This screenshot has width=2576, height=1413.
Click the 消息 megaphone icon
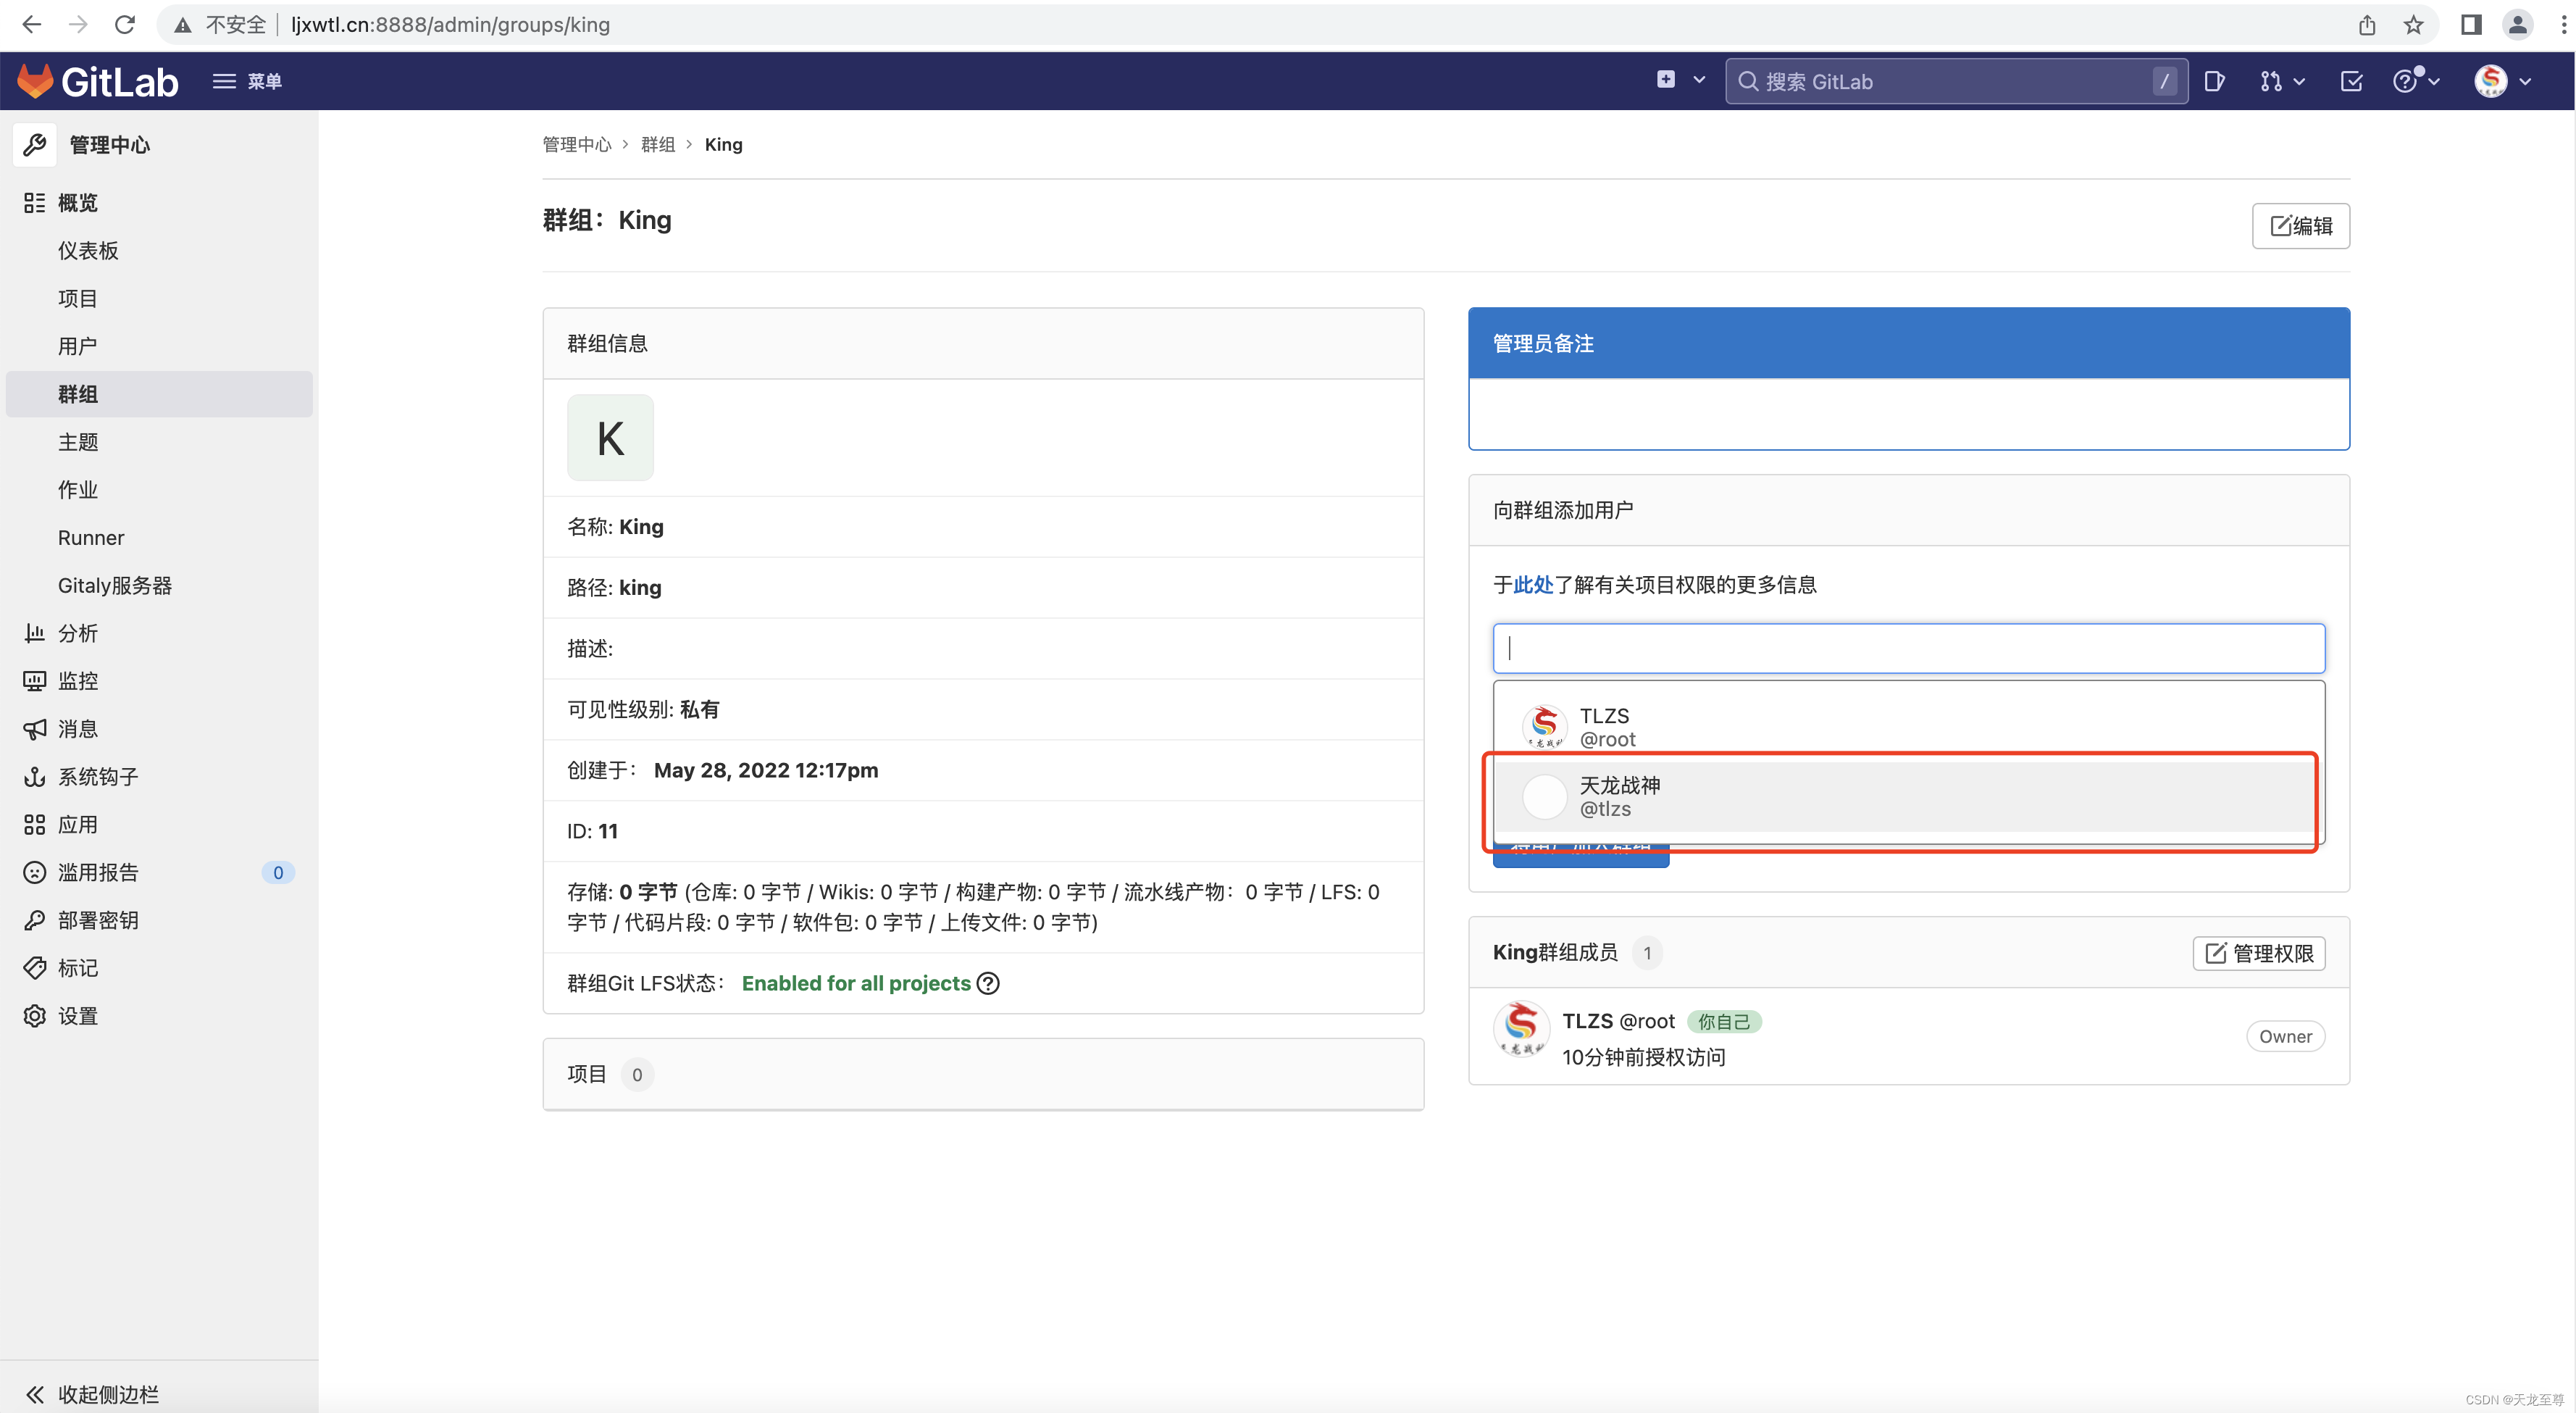[35, 729]
